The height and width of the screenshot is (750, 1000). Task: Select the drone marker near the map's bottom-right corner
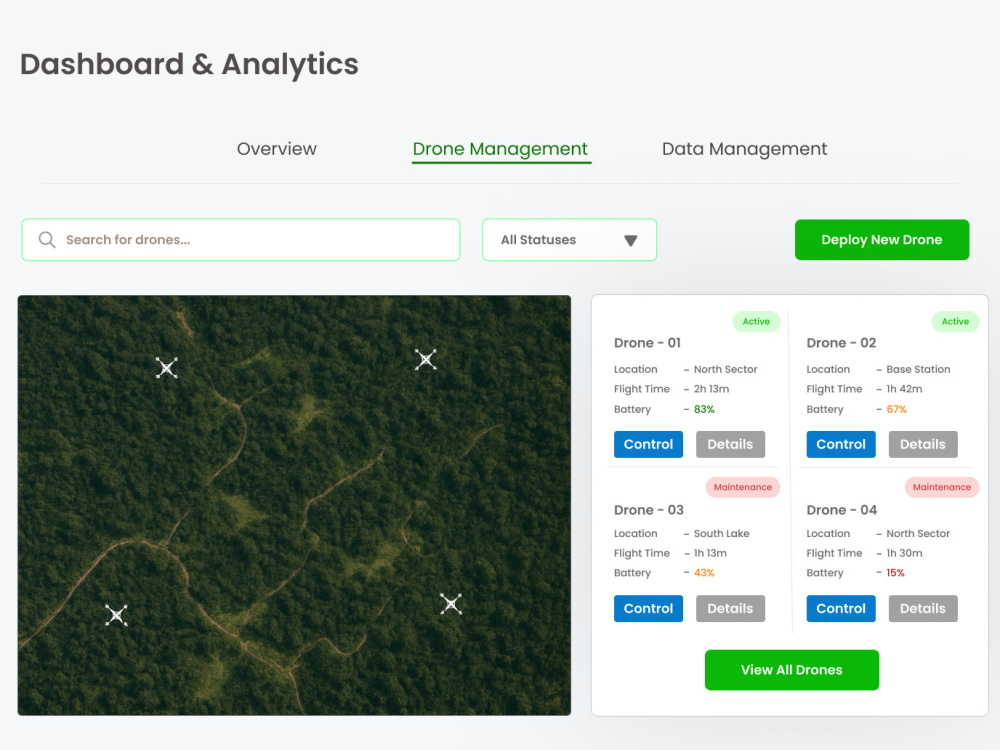[x=451, y=604]
